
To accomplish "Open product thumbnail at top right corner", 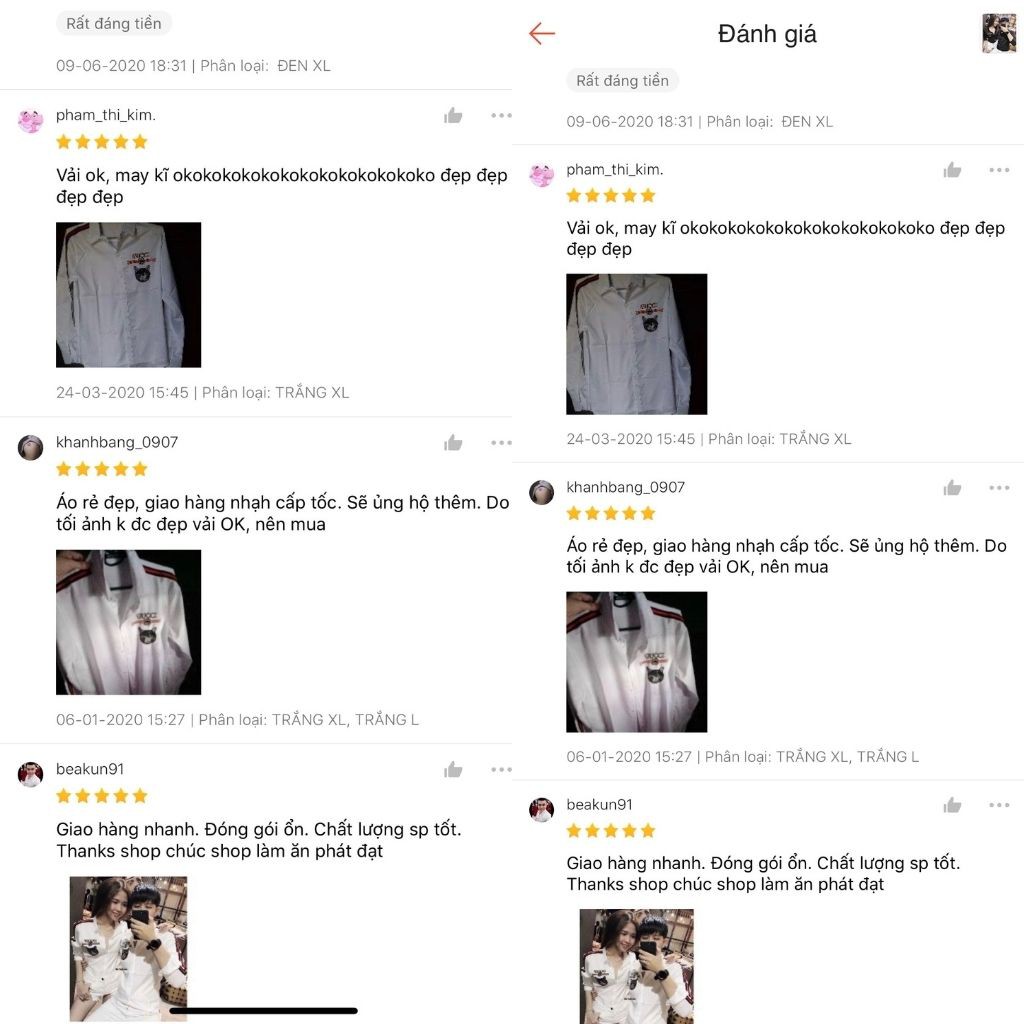I will point(999,33).
